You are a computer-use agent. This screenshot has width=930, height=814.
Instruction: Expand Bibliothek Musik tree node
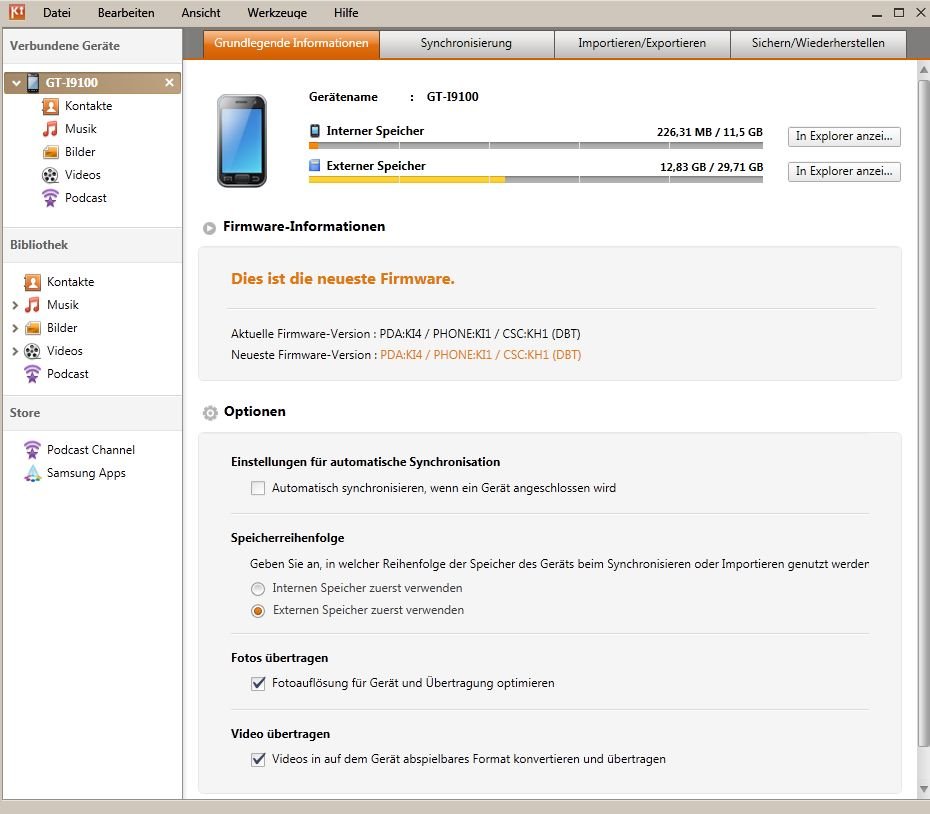point(15,306)
